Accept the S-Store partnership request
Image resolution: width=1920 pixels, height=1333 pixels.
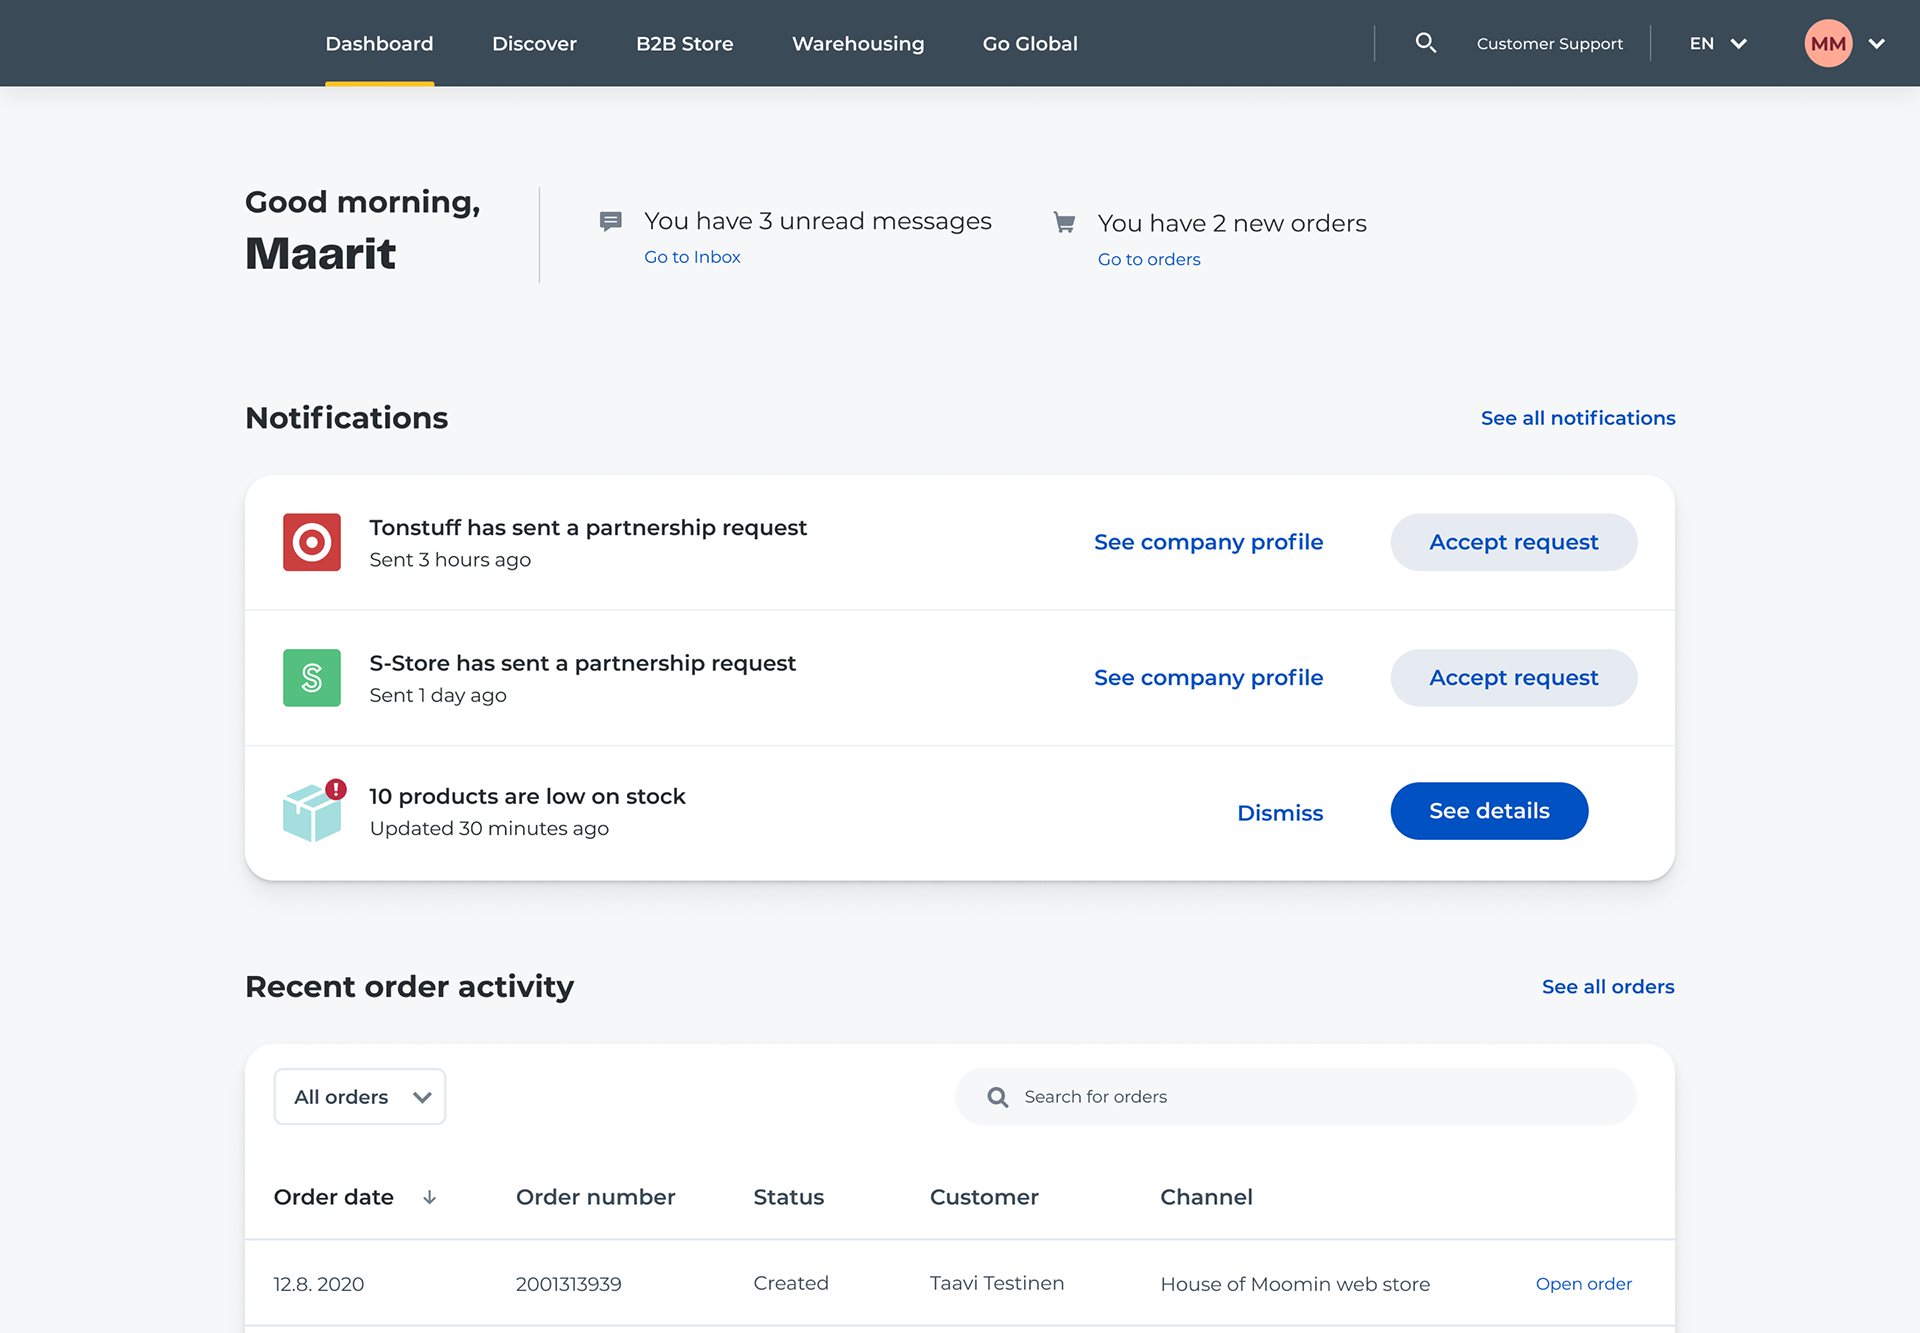1513,678
